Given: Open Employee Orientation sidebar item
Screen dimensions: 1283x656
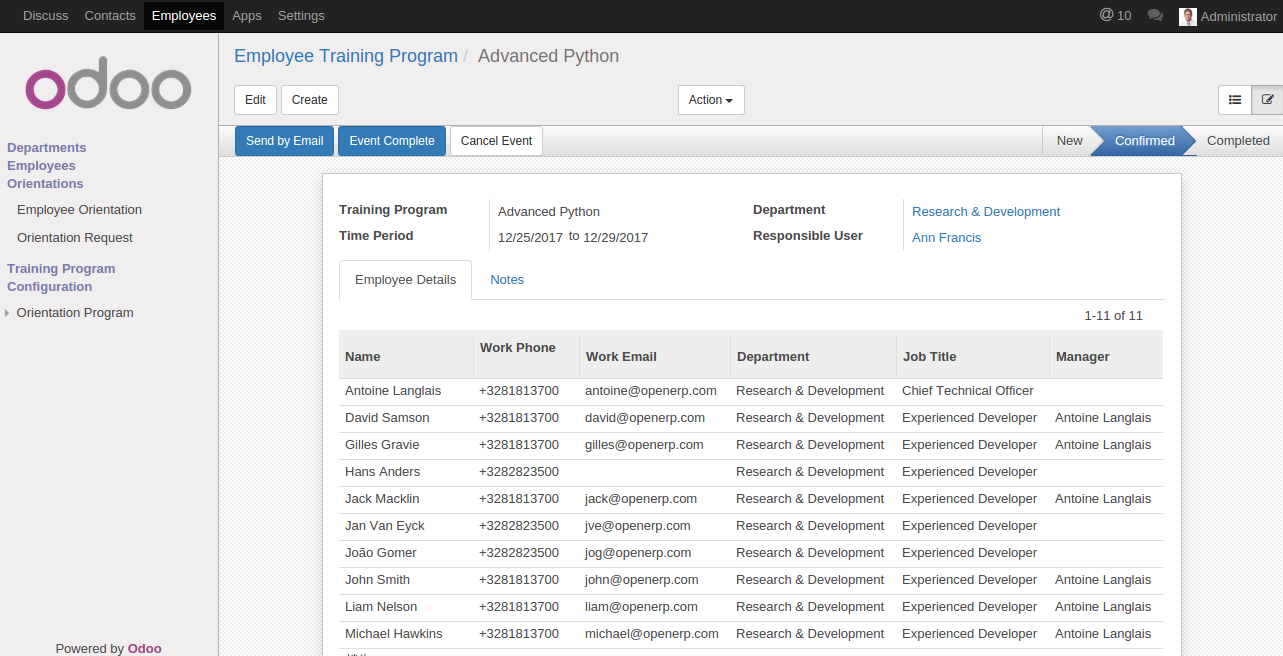Looking at the screenshot, I should point(80,210).
